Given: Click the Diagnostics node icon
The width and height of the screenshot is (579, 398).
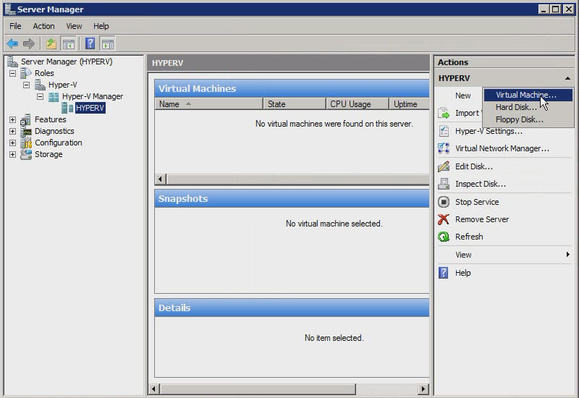Looking at the screenshot, I should (26, 131).
